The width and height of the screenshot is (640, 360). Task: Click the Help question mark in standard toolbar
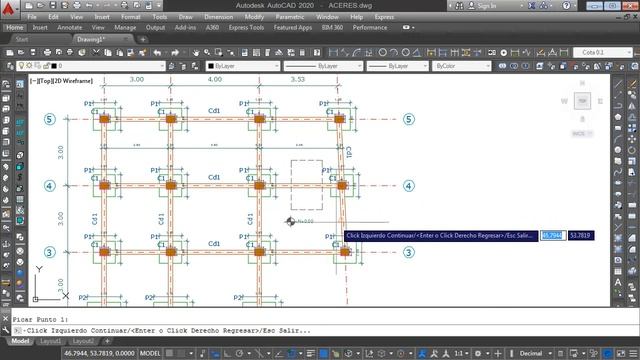(317, 52)
